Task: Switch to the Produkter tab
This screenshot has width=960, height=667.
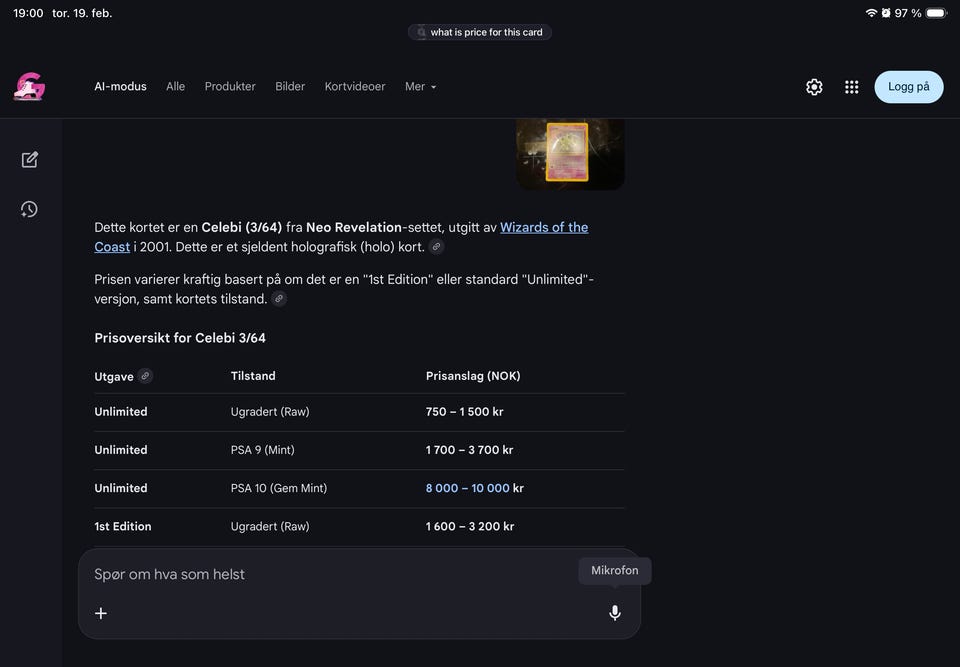Action: (230, 86)
